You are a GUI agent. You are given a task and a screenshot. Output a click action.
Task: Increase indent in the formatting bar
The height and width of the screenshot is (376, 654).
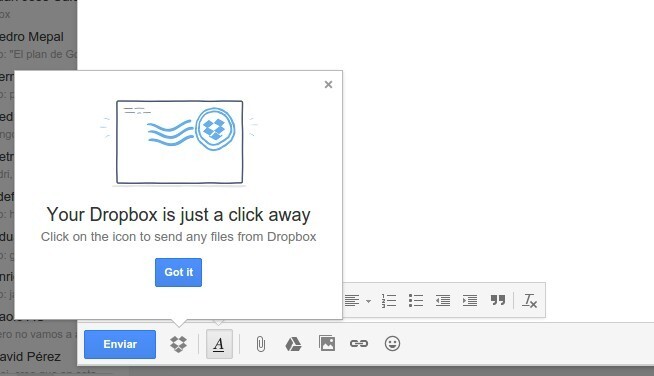pos(470,300)
